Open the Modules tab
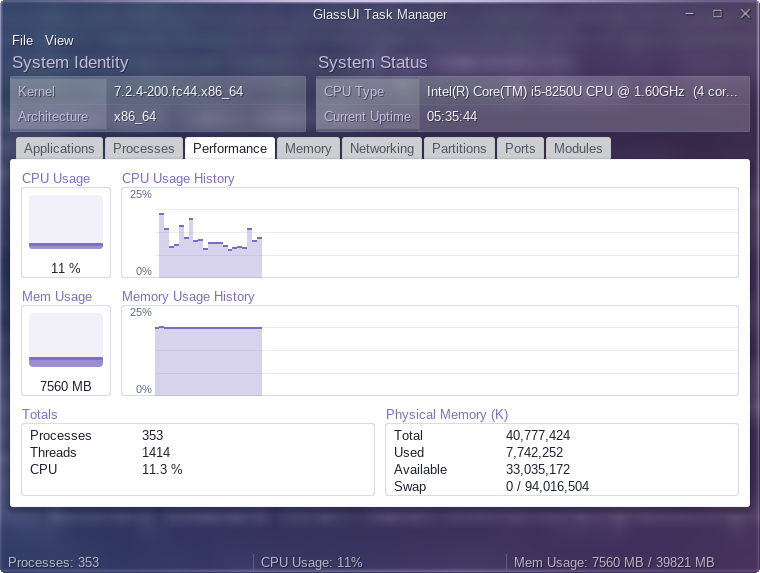This screenshot has width=760, height=573. pyautogui.click(x=578, y=148)
